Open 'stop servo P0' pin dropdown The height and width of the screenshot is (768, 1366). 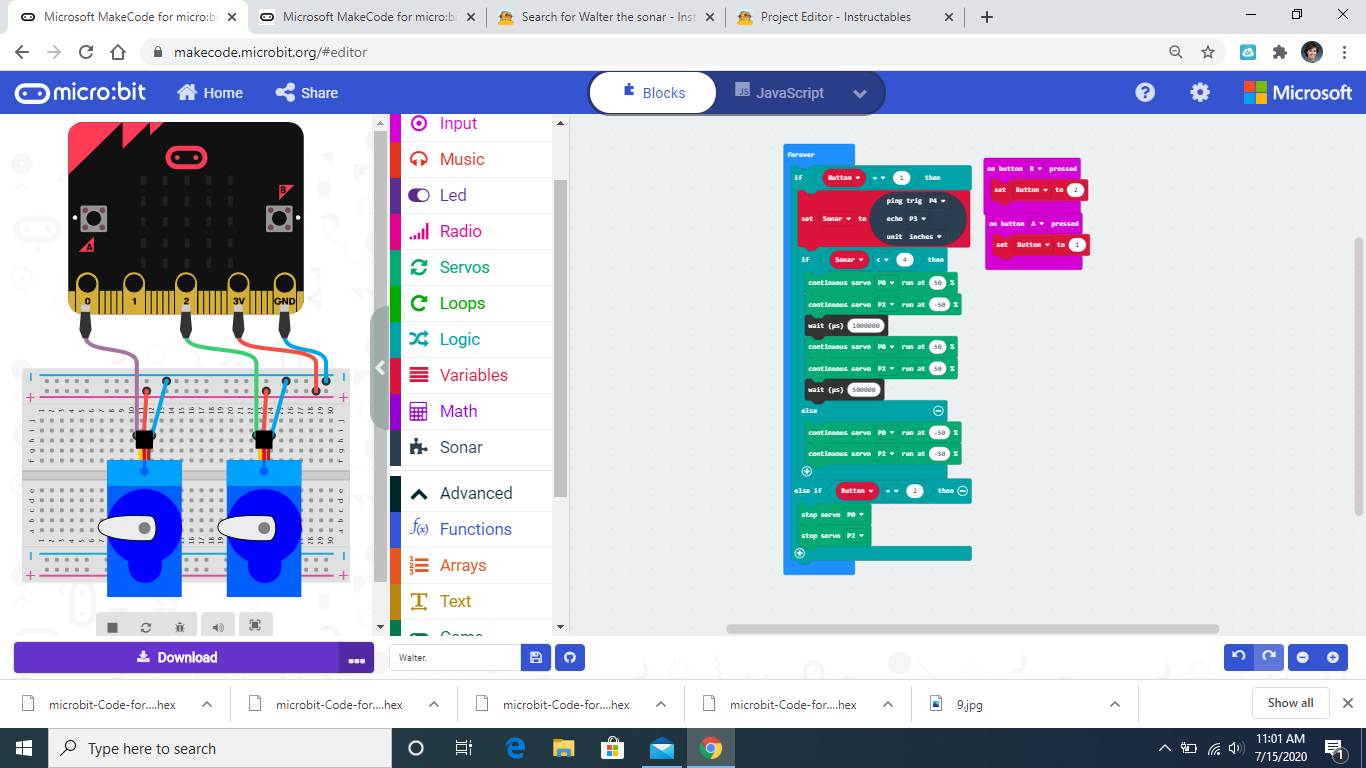point(857,515)
